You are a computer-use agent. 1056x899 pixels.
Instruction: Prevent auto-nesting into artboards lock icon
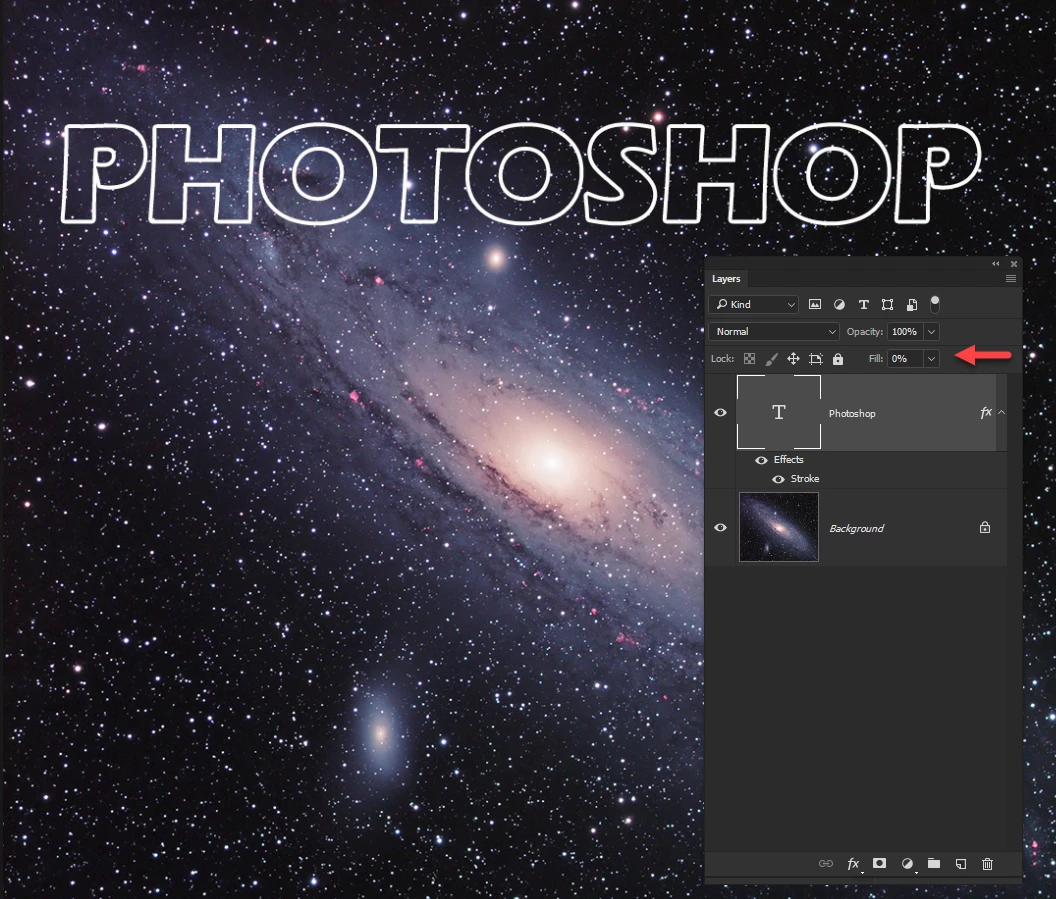coord(816,359)
